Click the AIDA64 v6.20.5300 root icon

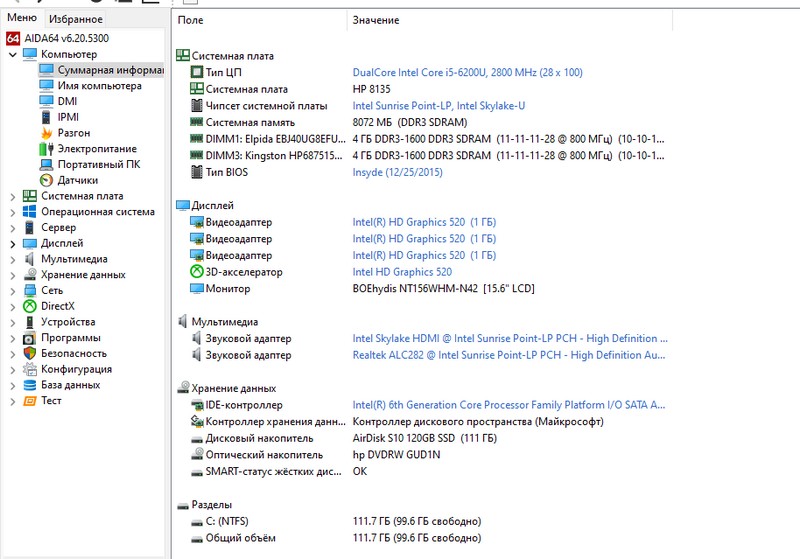coord(13,38)
